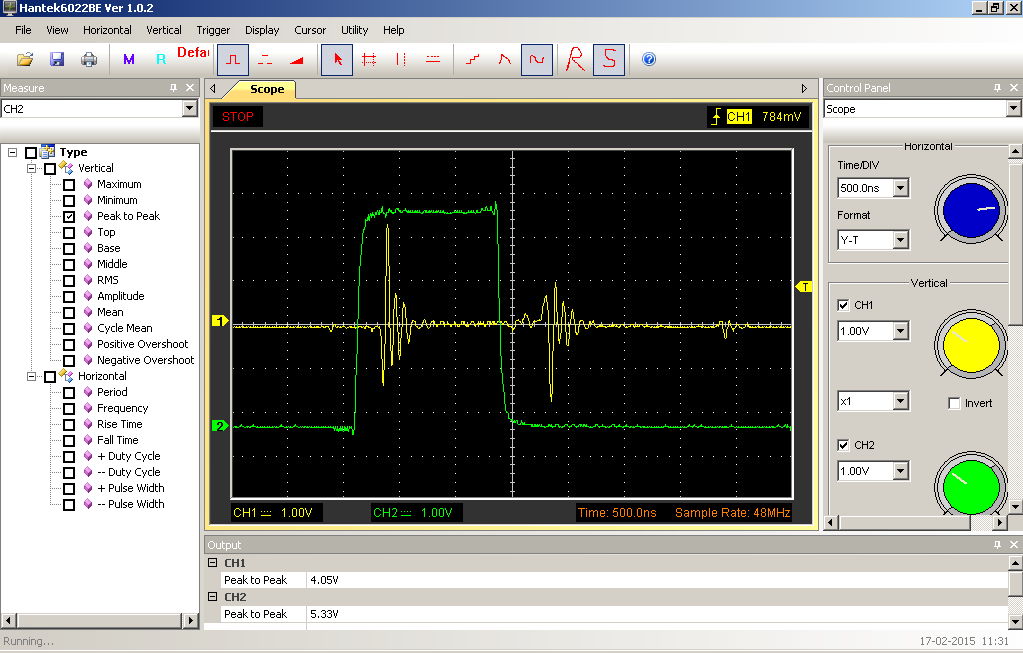This screenshot has height=653, width=1023.
Task: Open the Horizontal menu
Action: click(x=107, y=30)
